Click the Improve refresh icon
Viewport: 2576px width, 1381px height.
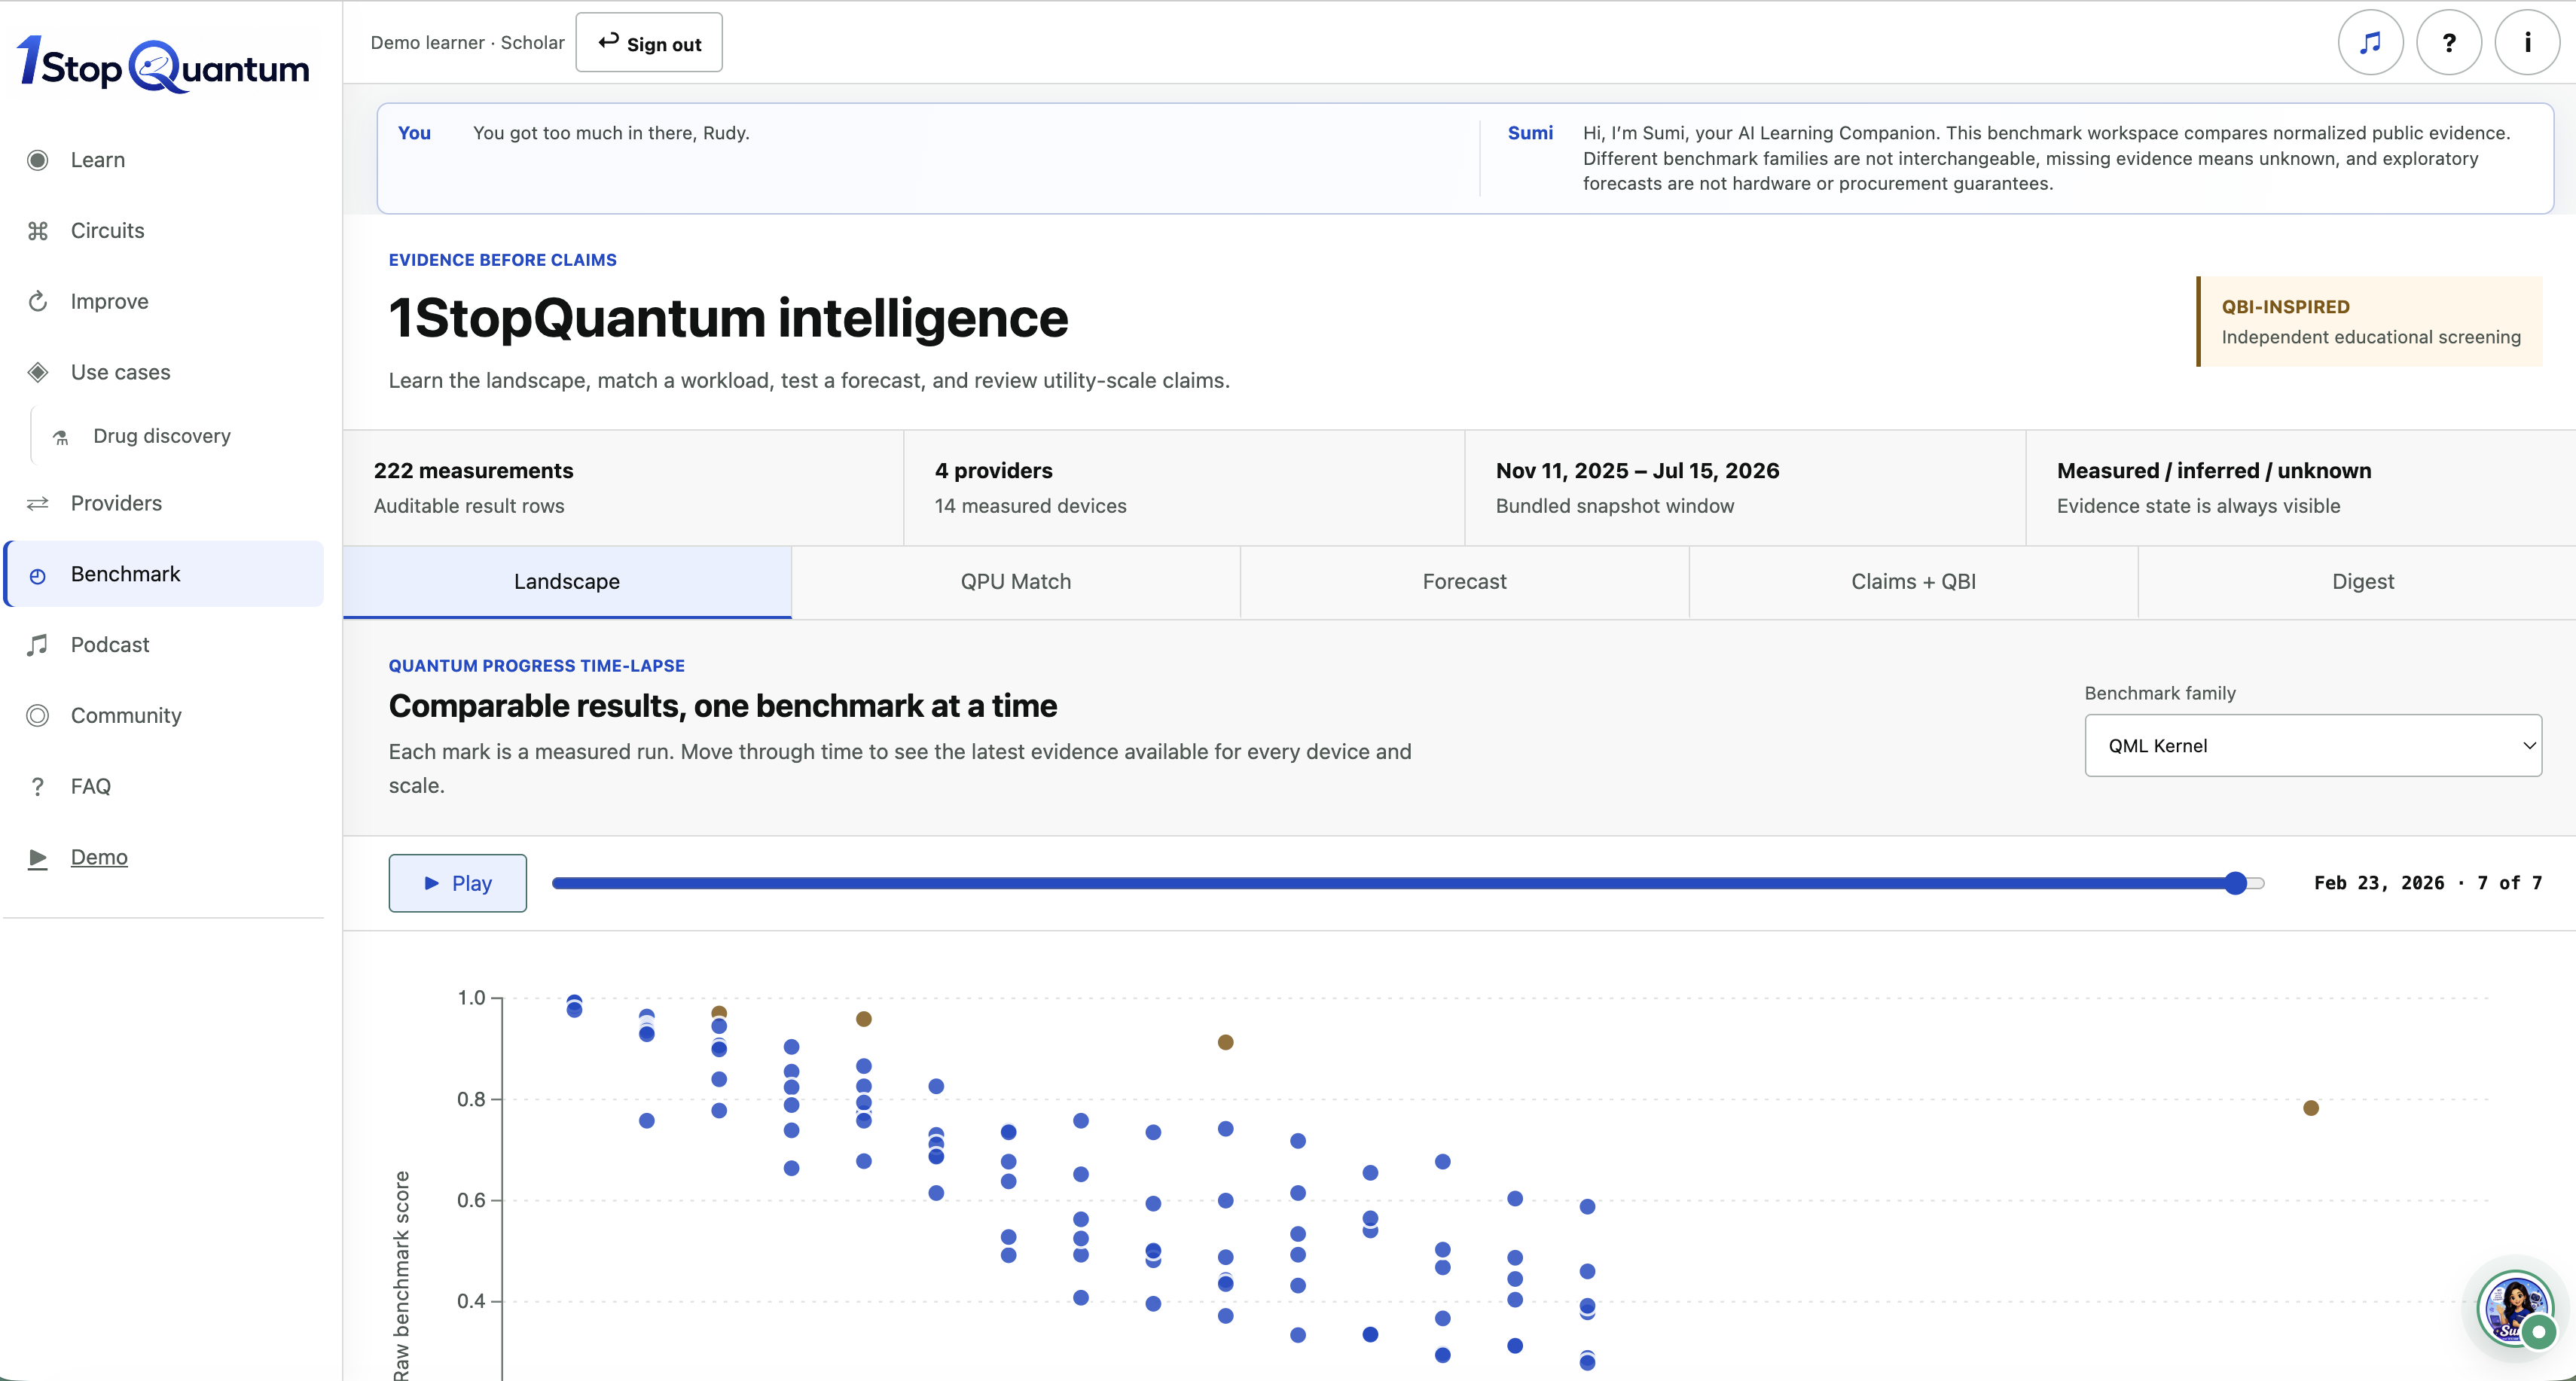[38, 302]
